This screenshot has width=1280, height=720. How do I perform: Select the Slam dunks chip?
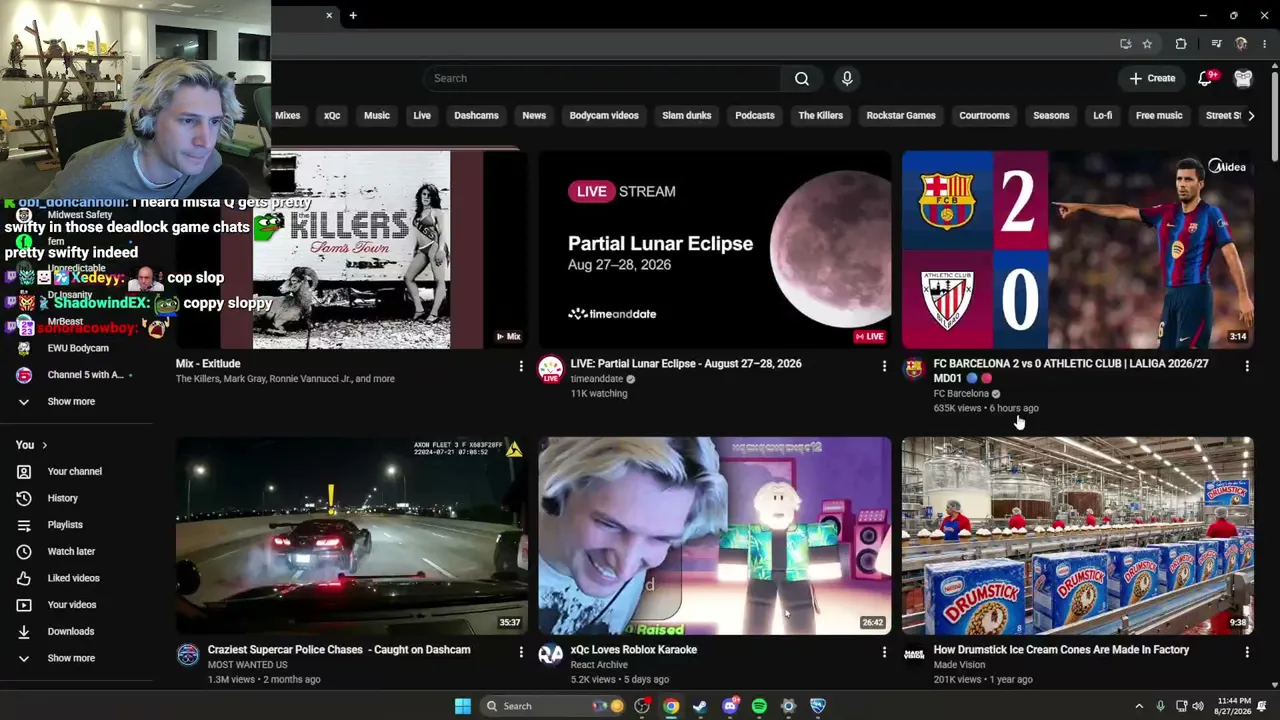point(686,115)
